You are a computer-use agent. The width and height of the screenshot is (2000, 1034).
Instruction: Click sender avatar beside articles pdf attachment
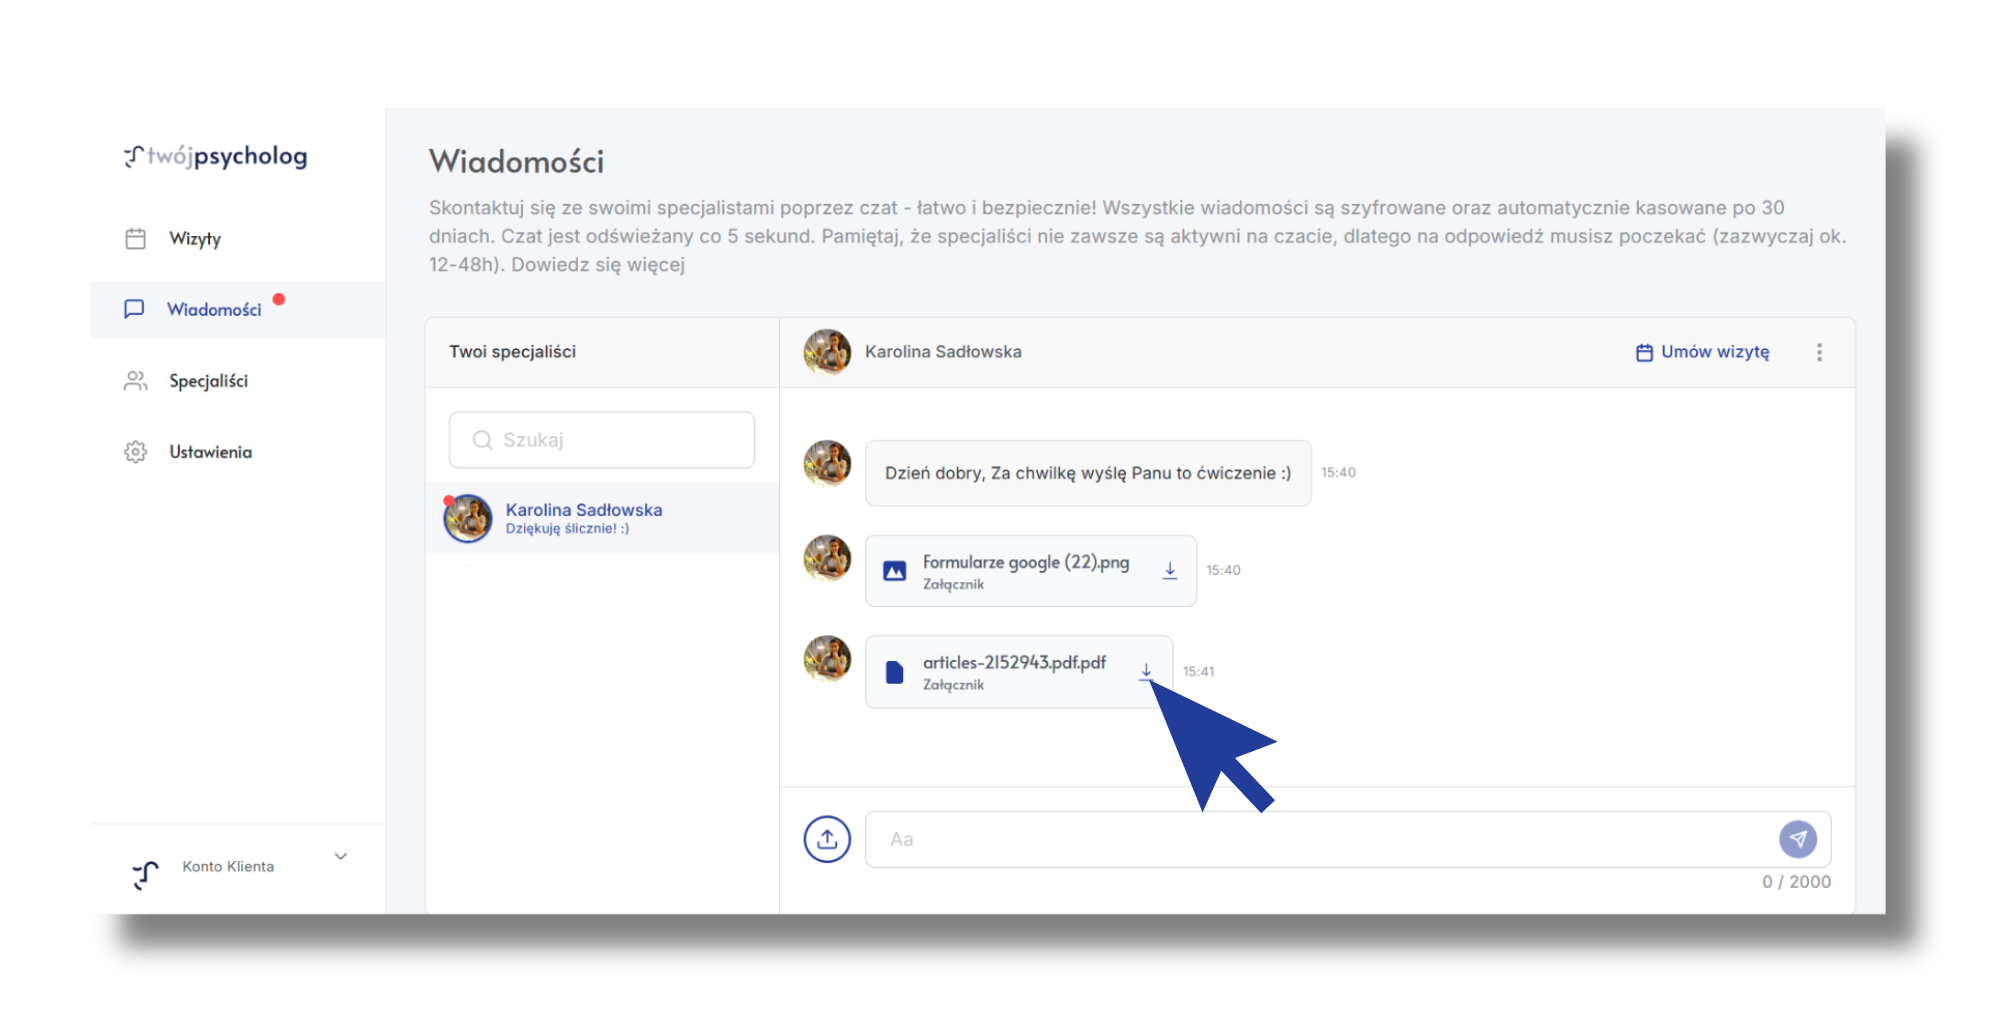[828, 659]
